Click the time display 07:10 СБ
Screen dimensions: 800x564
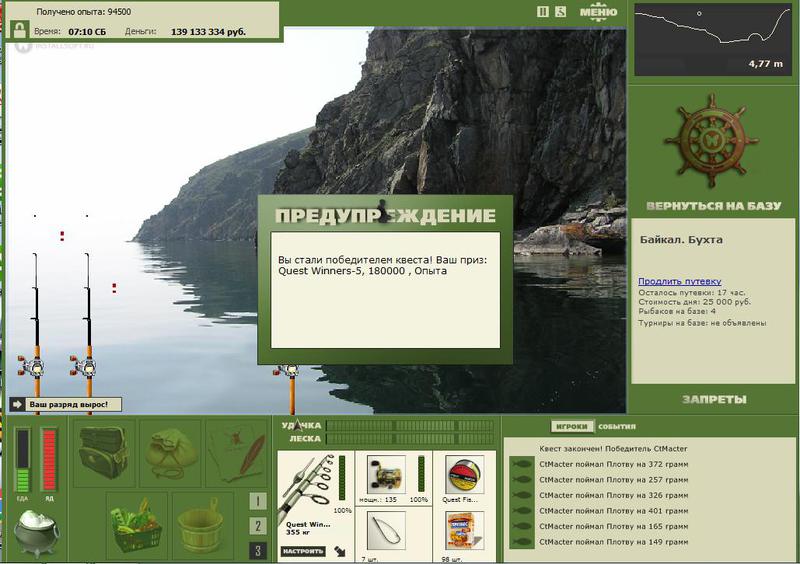coord(87,32)
